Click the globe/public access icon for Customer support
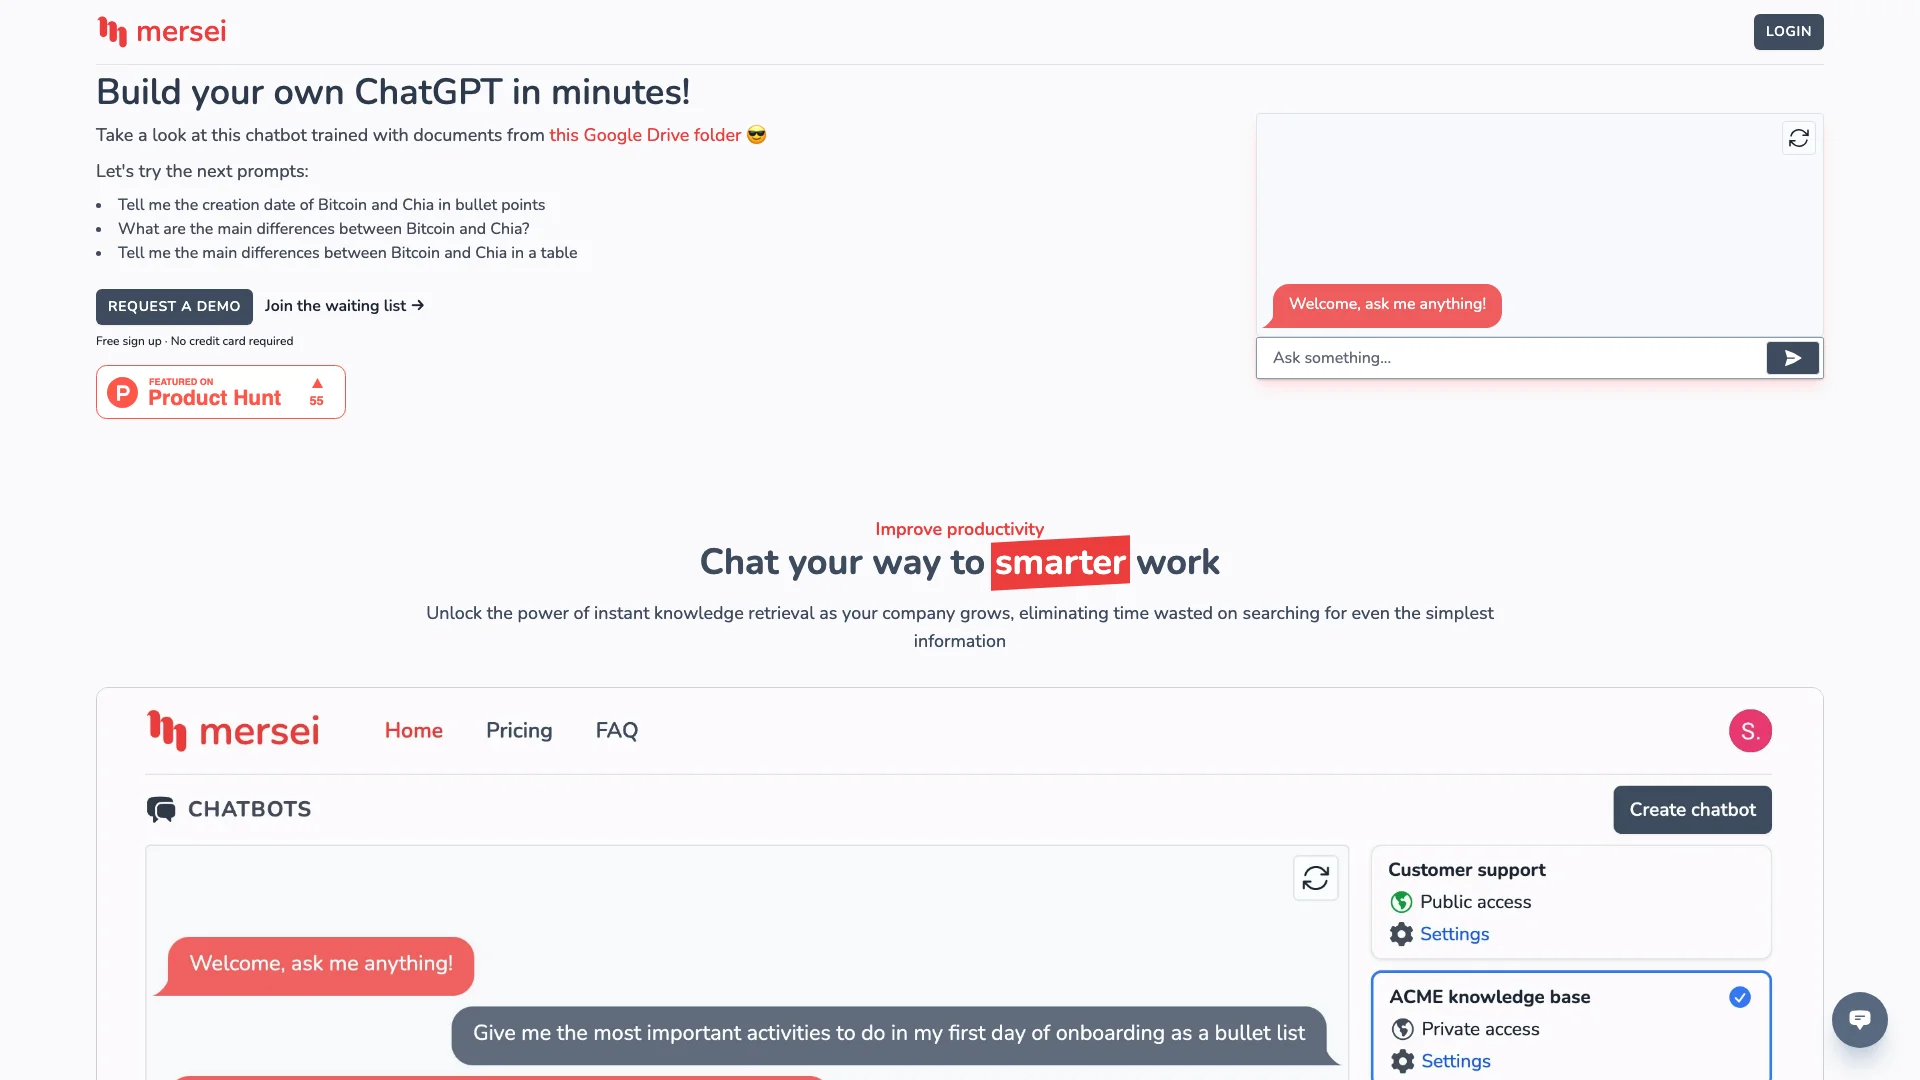Viewport: 1920px width, 1080px height. pyautogui.click(x=1400, y=901)
